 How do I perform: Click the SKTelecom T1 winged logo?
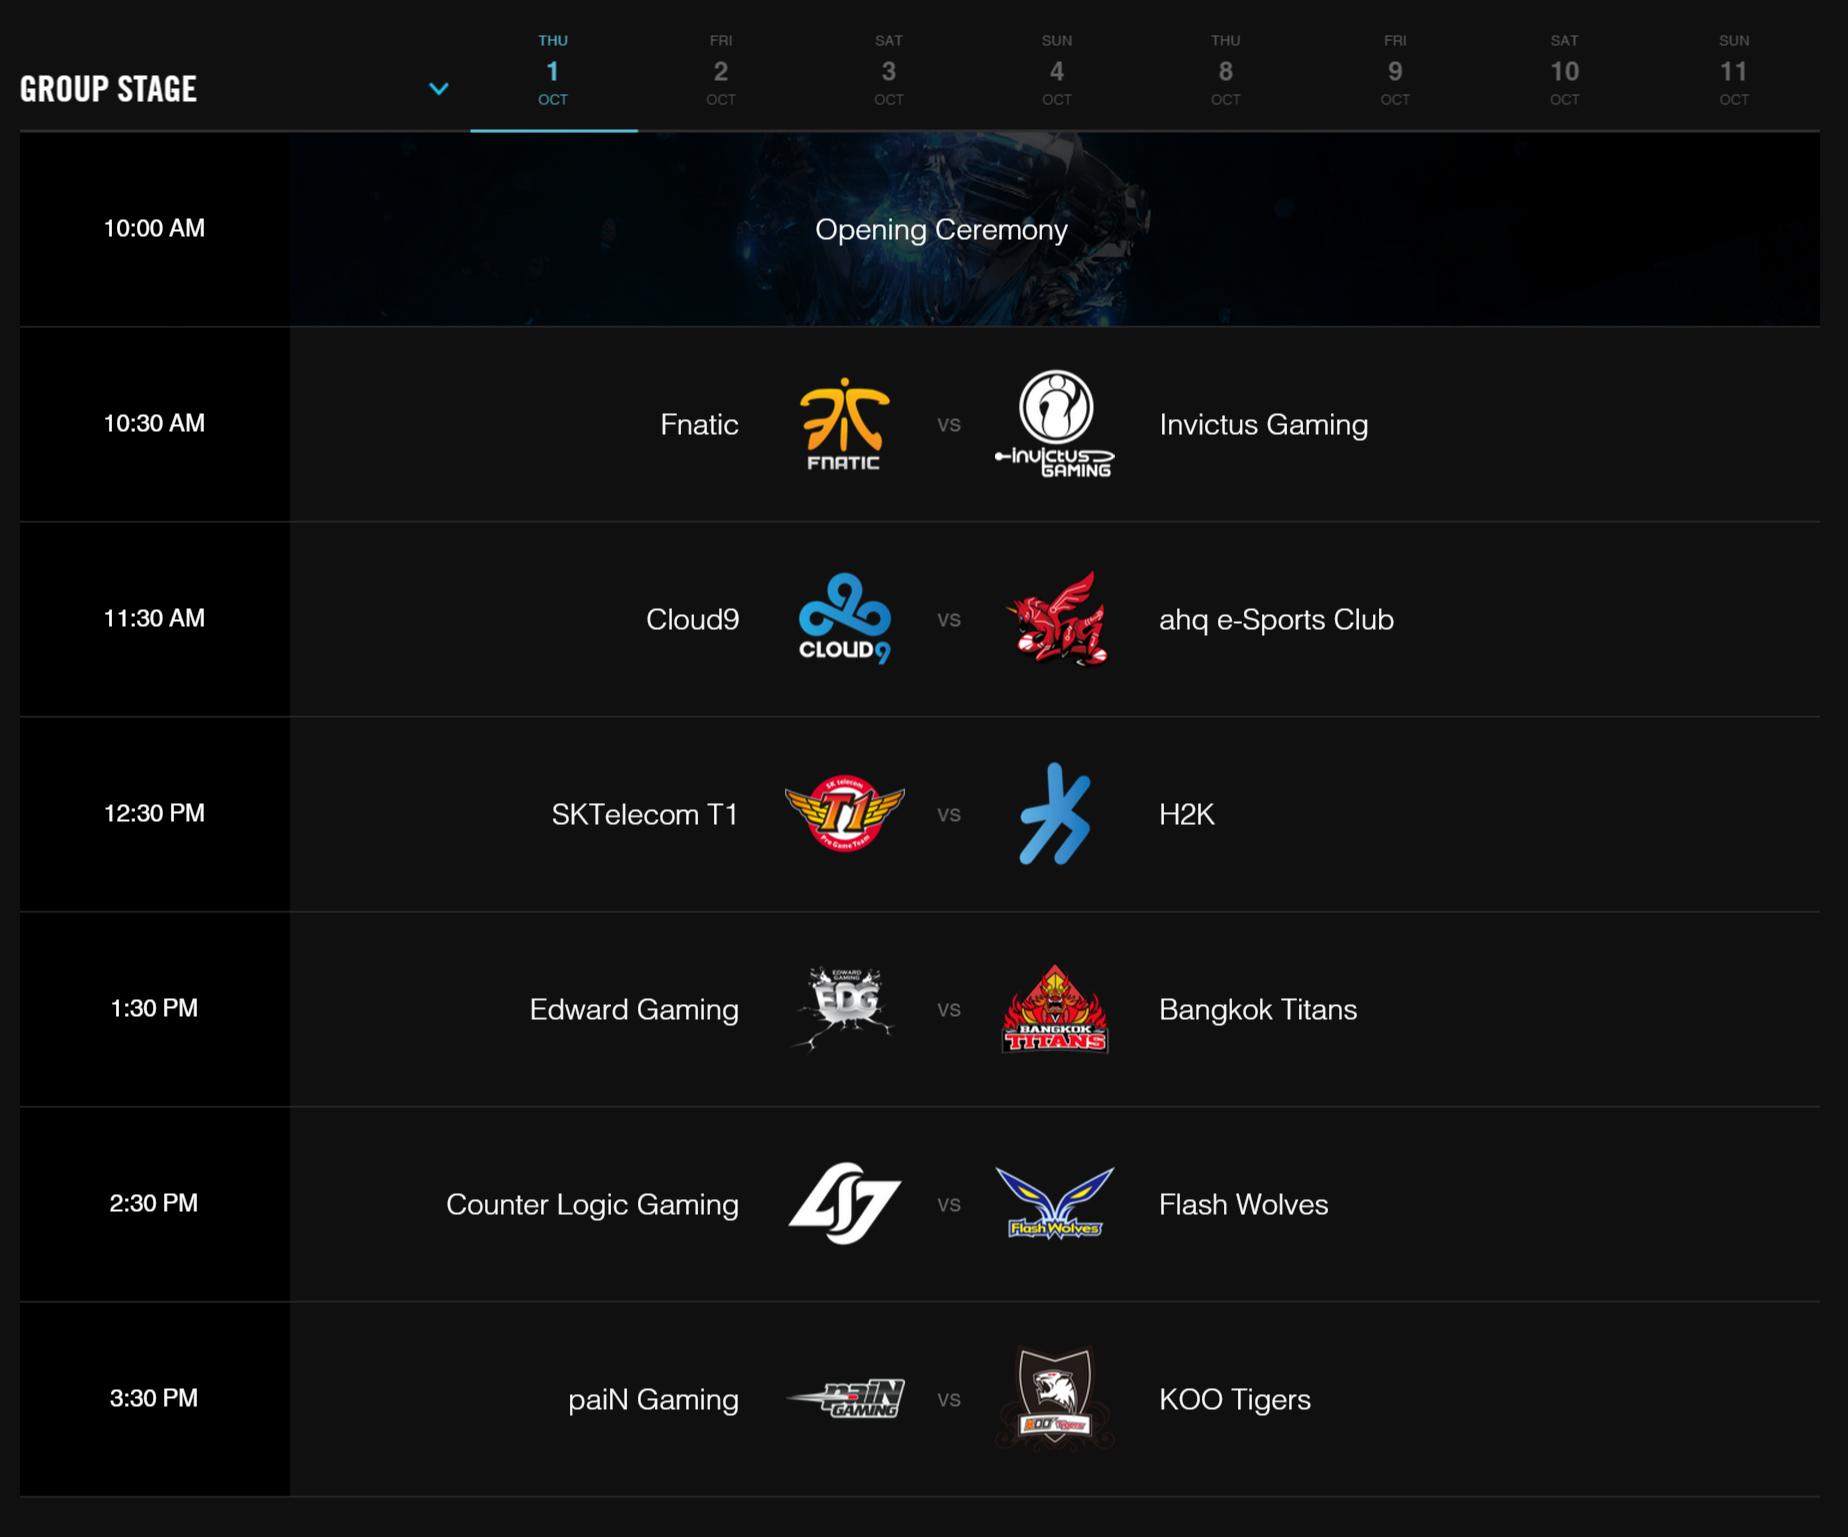pyautogui.click(x=845, y=813)
